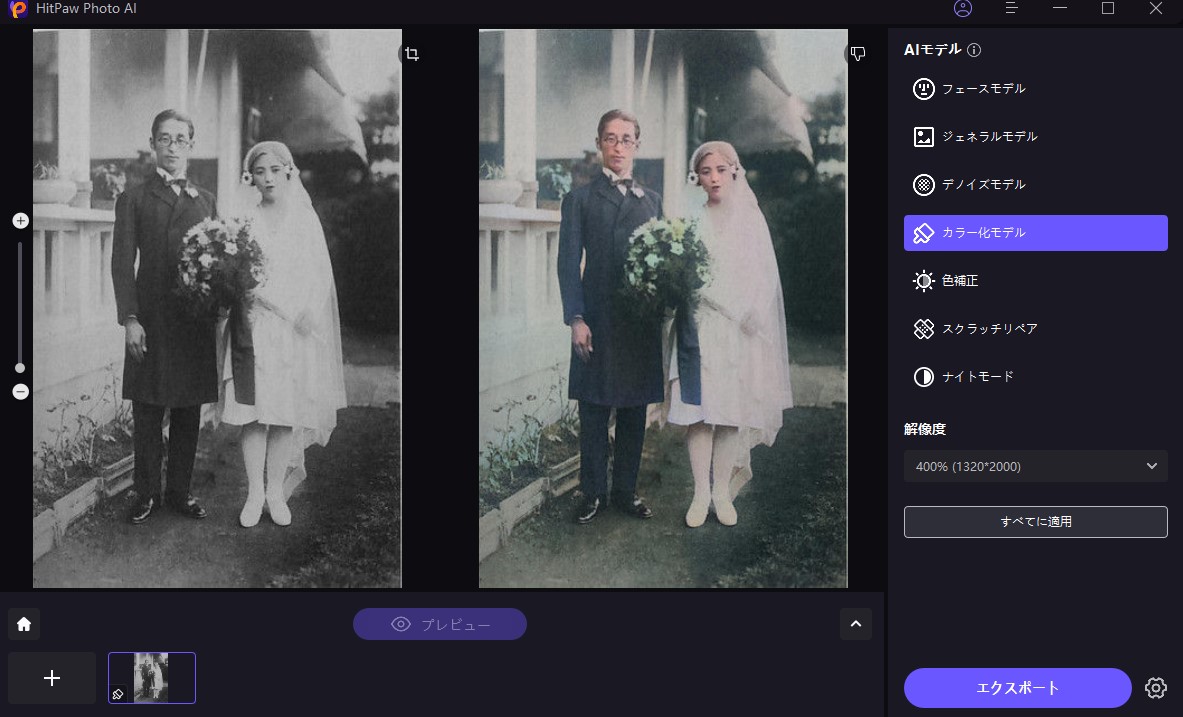1183x717 pixels.
Task: Open the 解像度 400% dropdown
Action: tap(1035, 466)
